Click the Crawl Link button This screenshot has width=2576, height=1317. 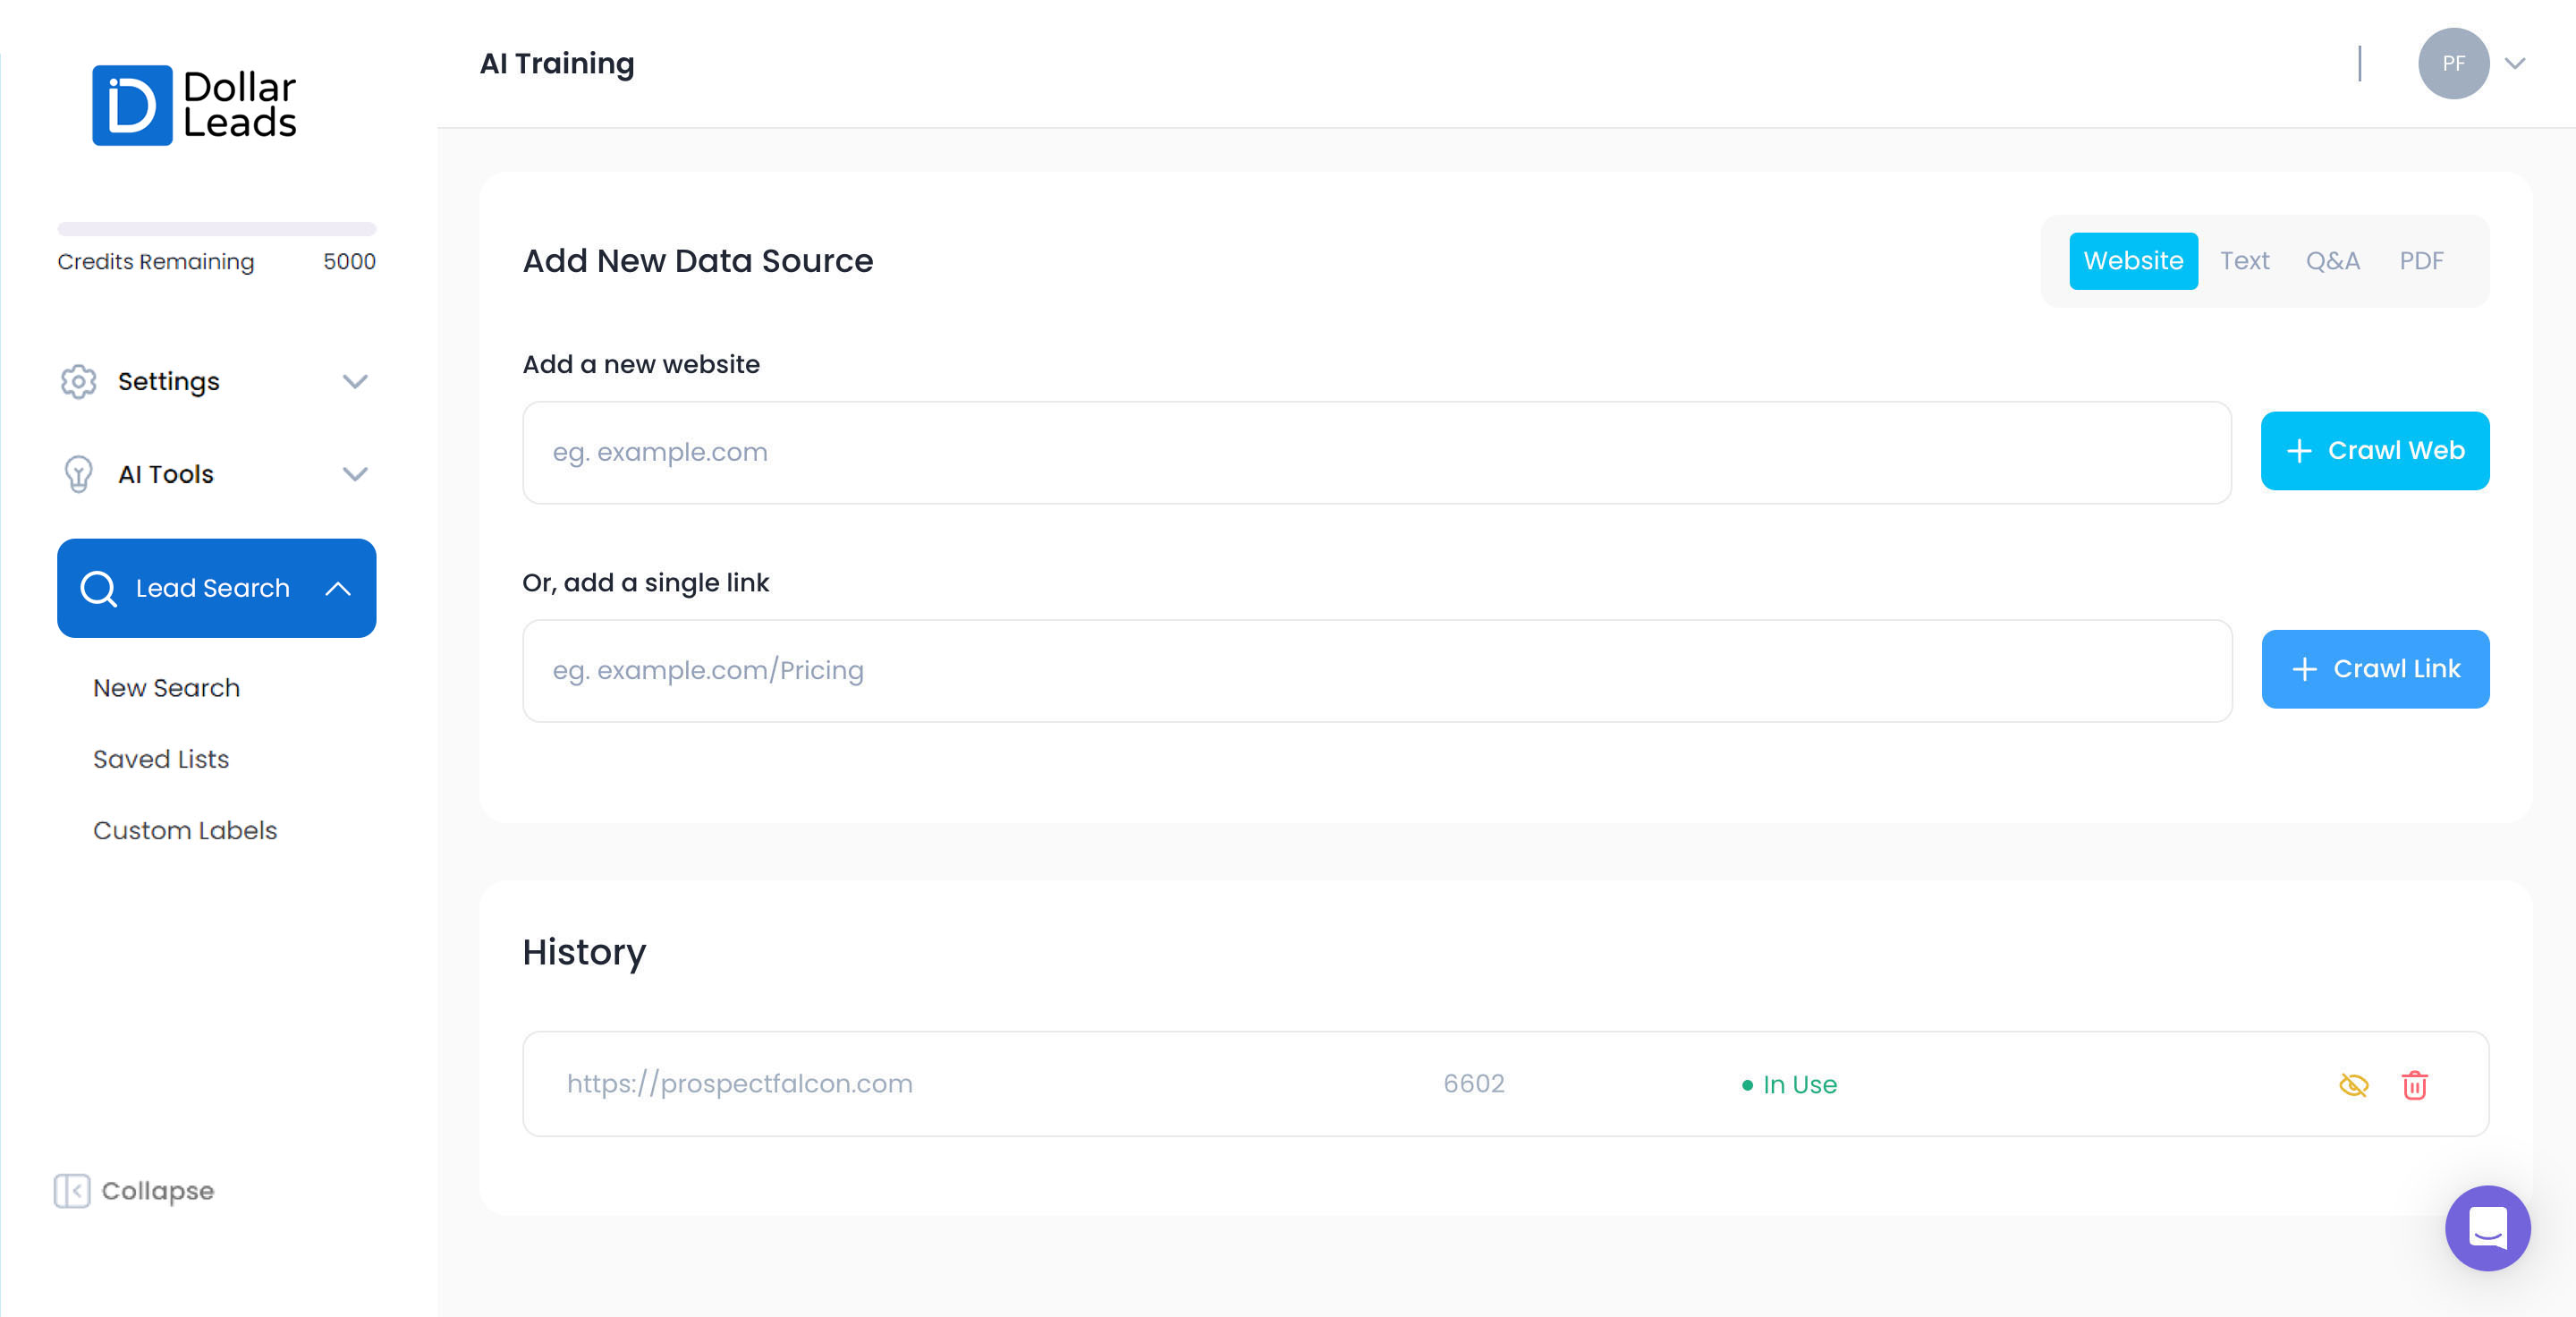coord(2375,669)
